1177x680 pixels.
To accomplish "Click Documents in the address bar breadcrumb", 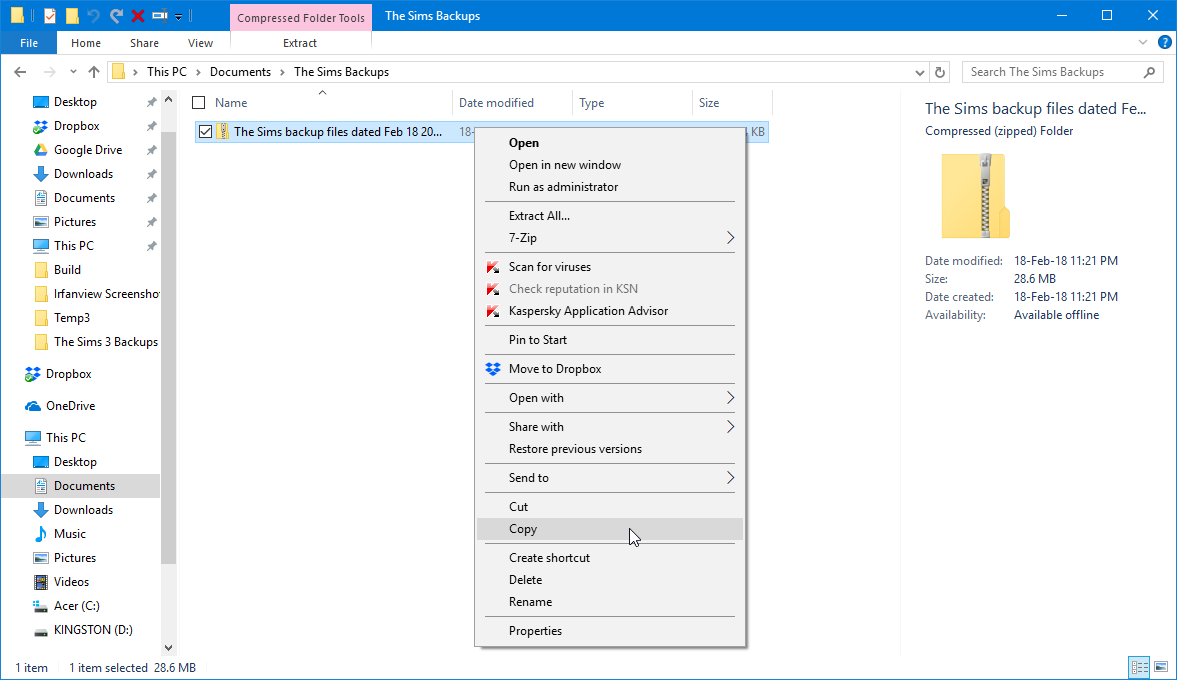I will pos(240,72).
